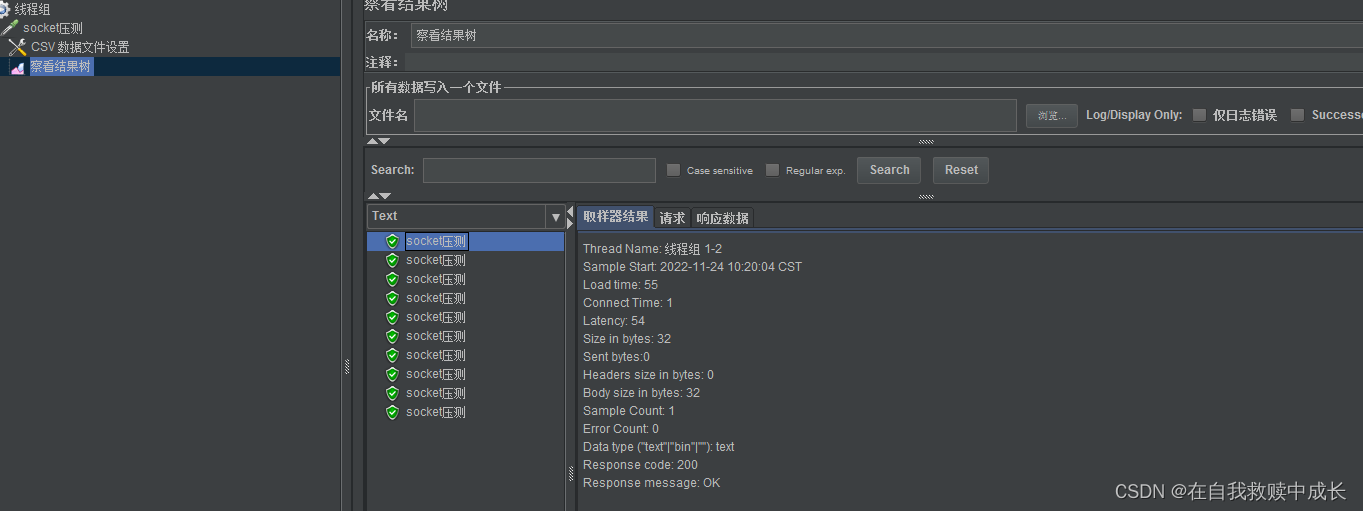The height and width of the screenshot is (511, 1363).
Task: Switch to the 取样器结果 tab
Action: (616, 217)
